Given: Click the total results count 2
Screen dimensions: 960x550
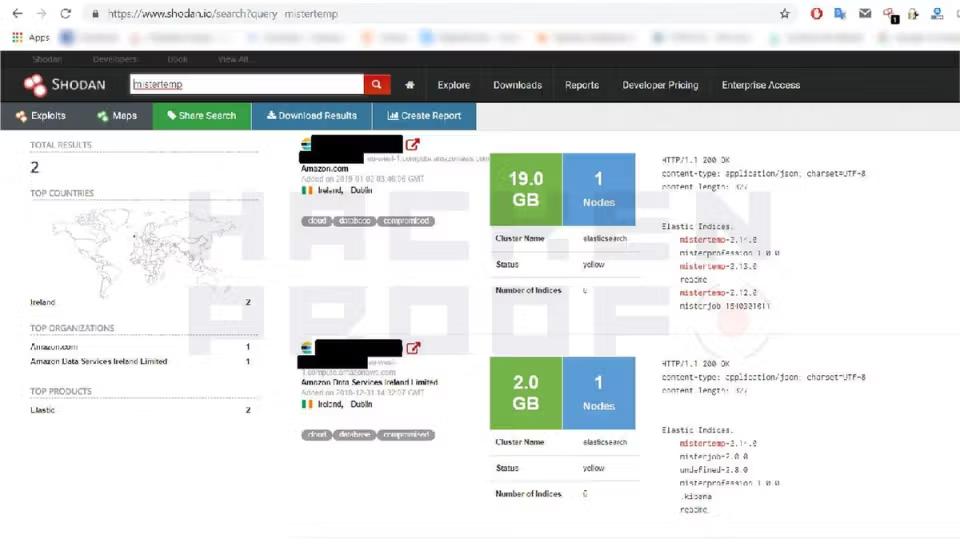Looking at the screenshot, I should [35, 167].
